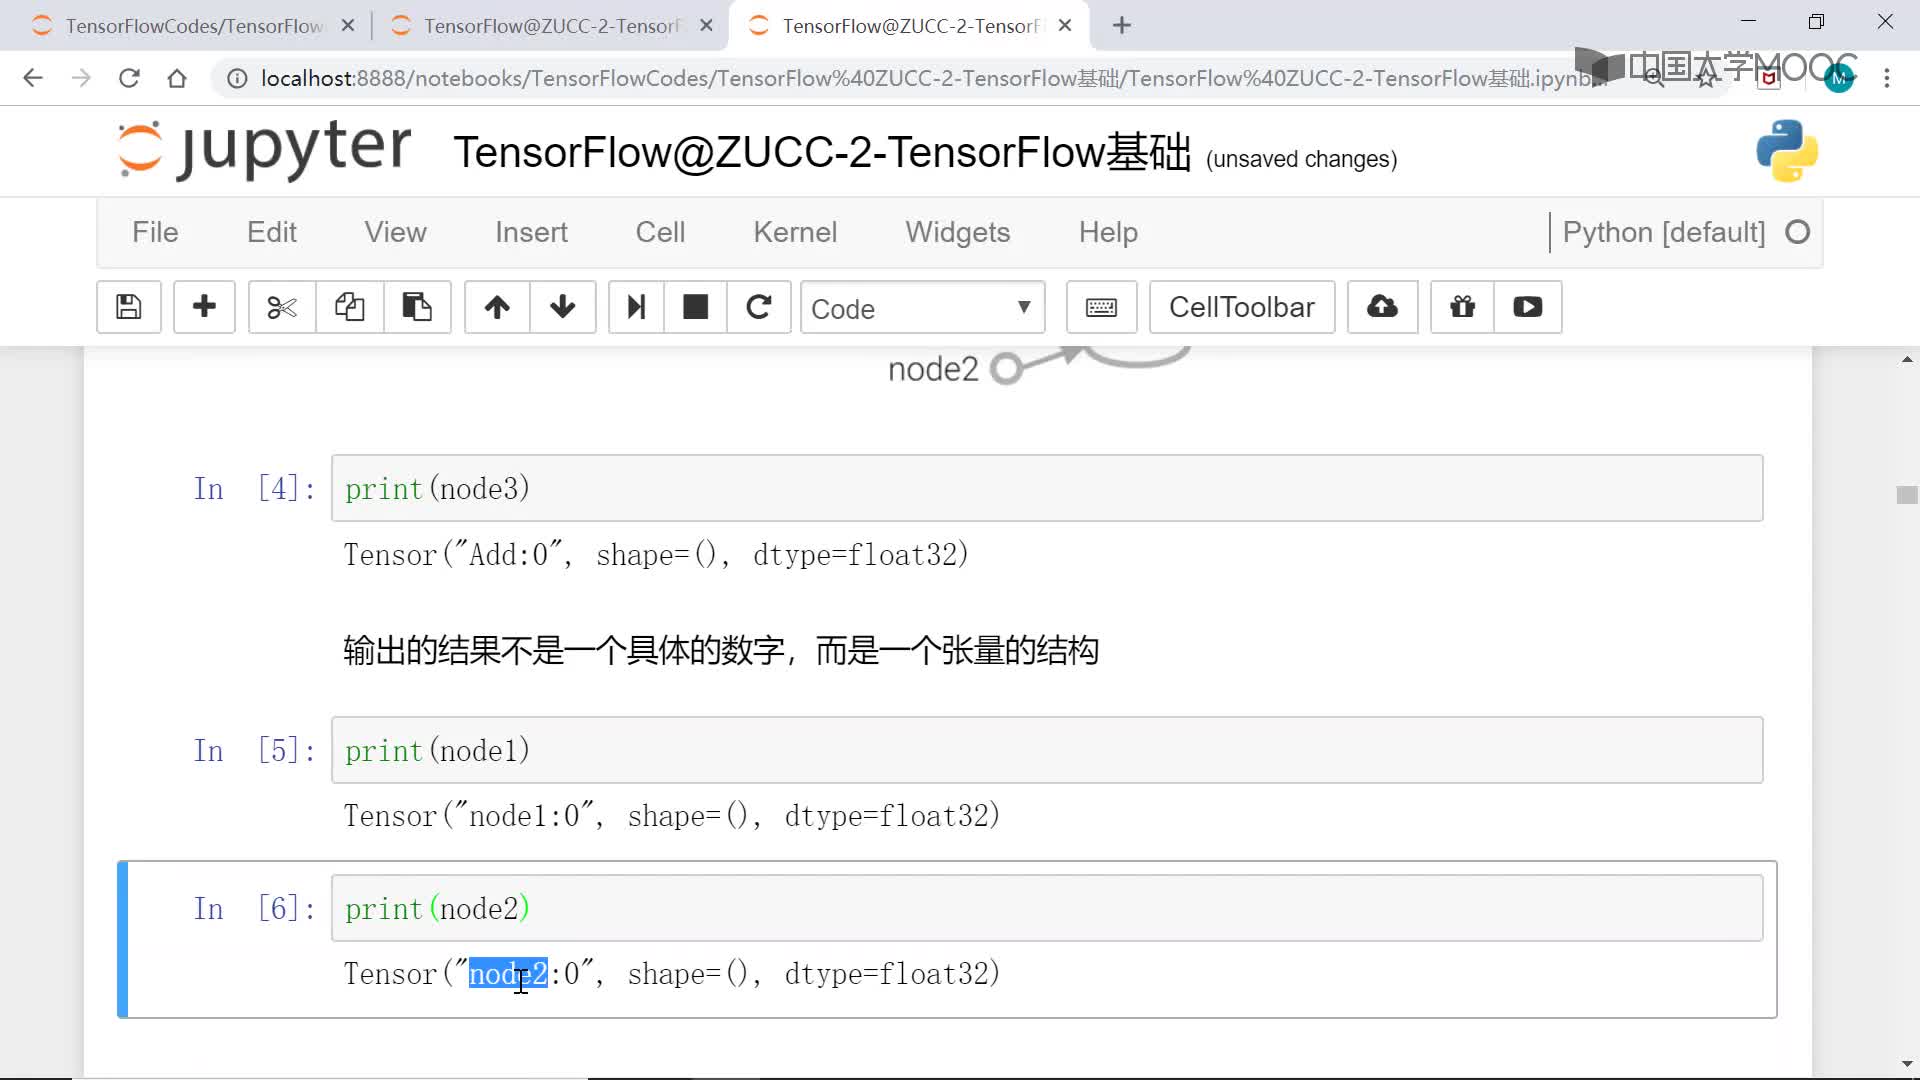1920x1080 pixels.
Task: Close the active TensorFlow@ZUCC-2 tab
Action: pyautogui.click(x=1065, y=26)
